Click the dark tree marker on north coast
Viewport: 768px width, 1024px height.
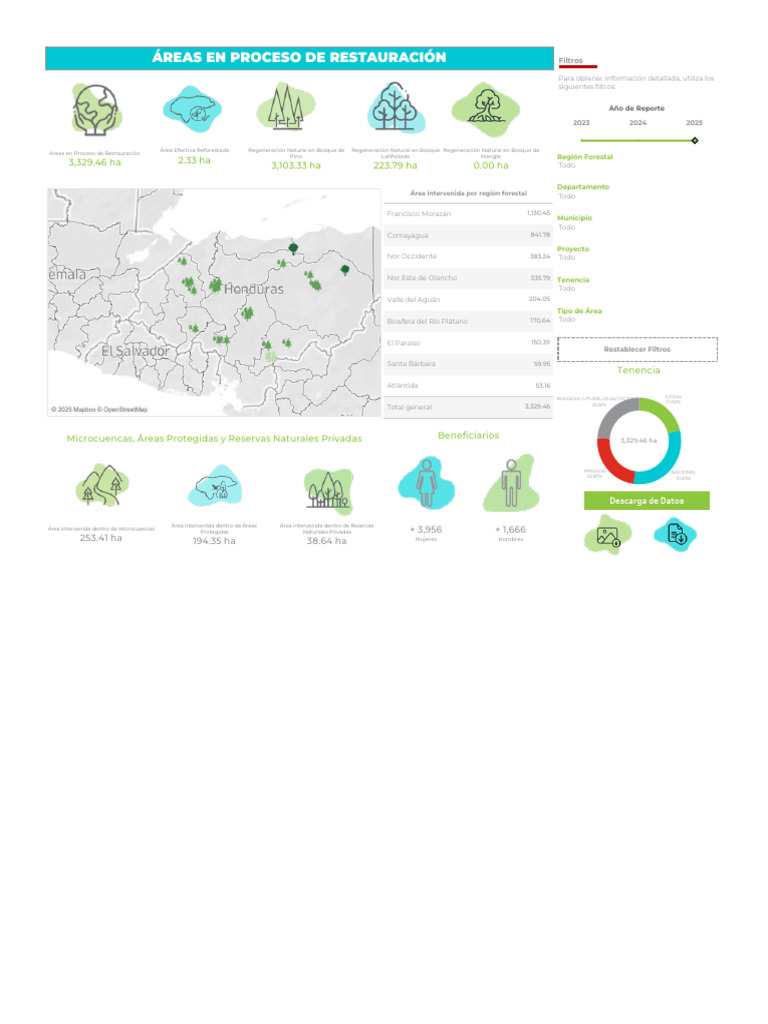[293, 248]
